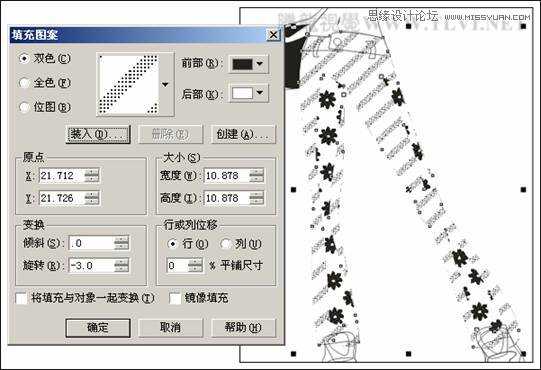The image size is (541, 370).
Task: Click the left-middle selection handle on canvas
Action: (294, 189)
